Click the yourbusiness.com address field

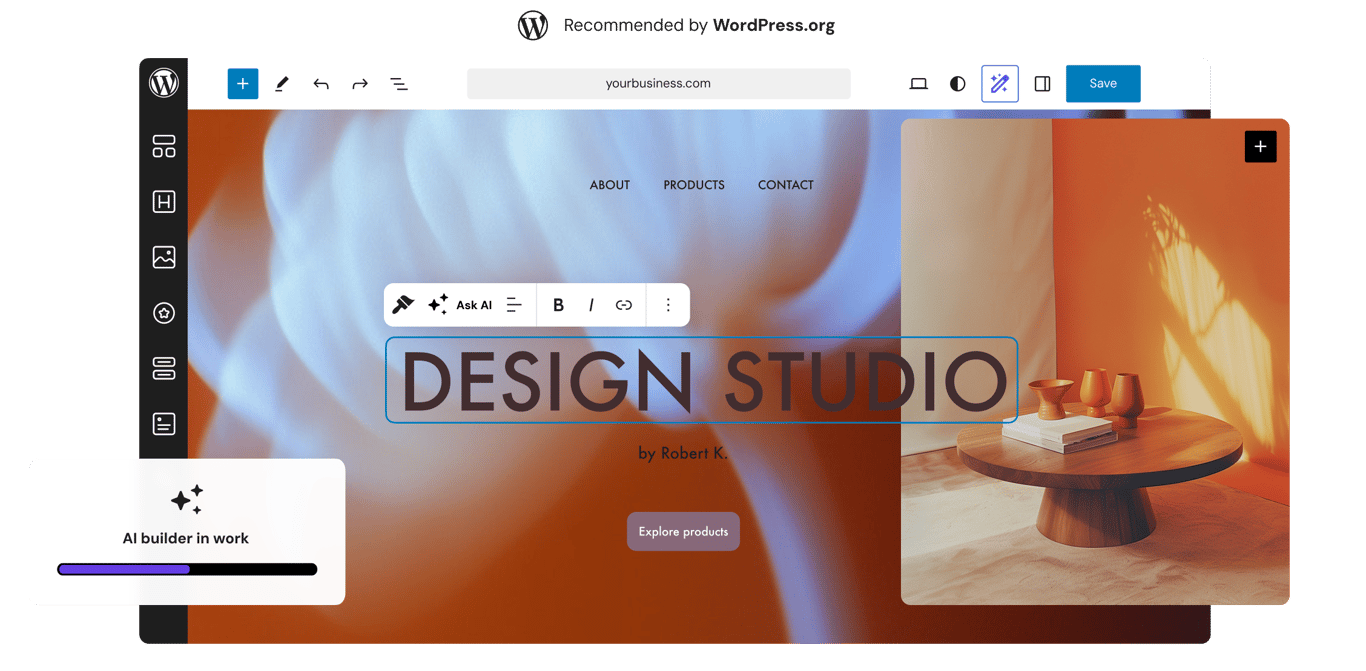point(659,83)
